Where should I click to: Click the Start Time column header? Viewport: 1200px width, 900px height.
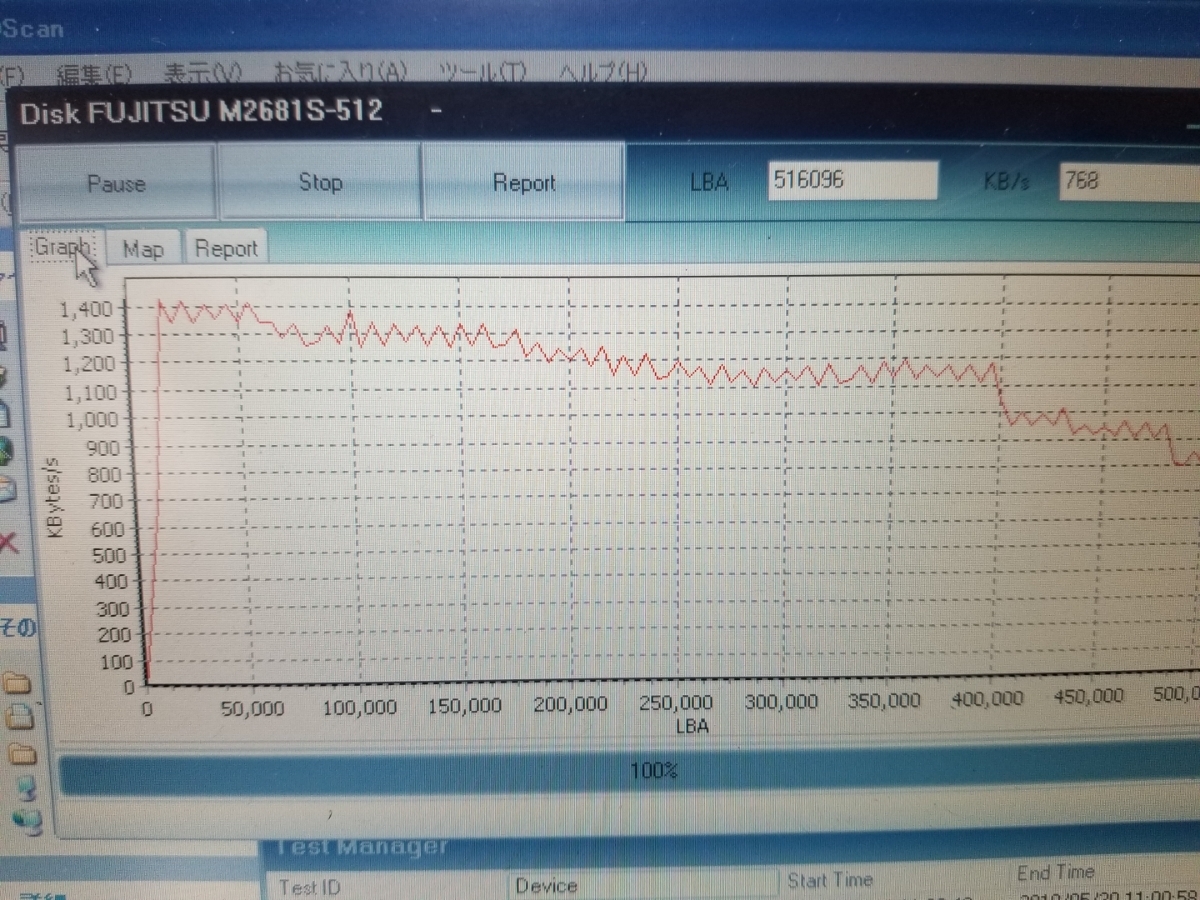coord(830,881)
